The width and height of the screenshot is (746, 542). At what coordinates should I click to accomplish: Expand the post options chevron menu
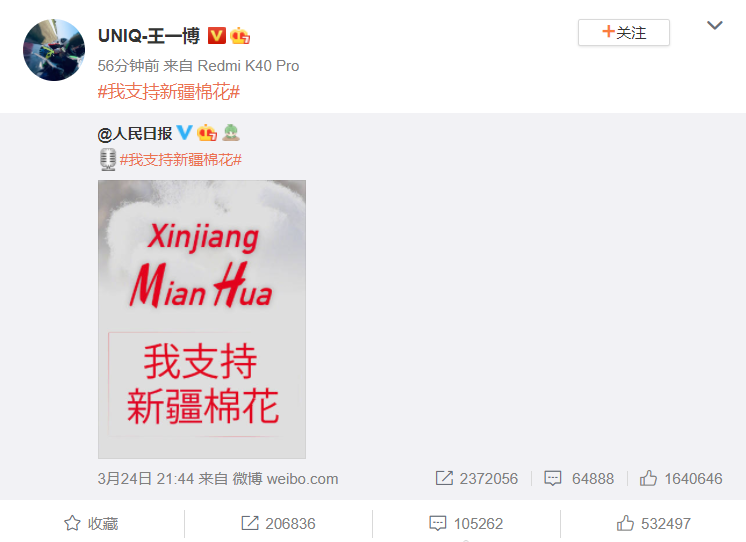coord(715,25)
